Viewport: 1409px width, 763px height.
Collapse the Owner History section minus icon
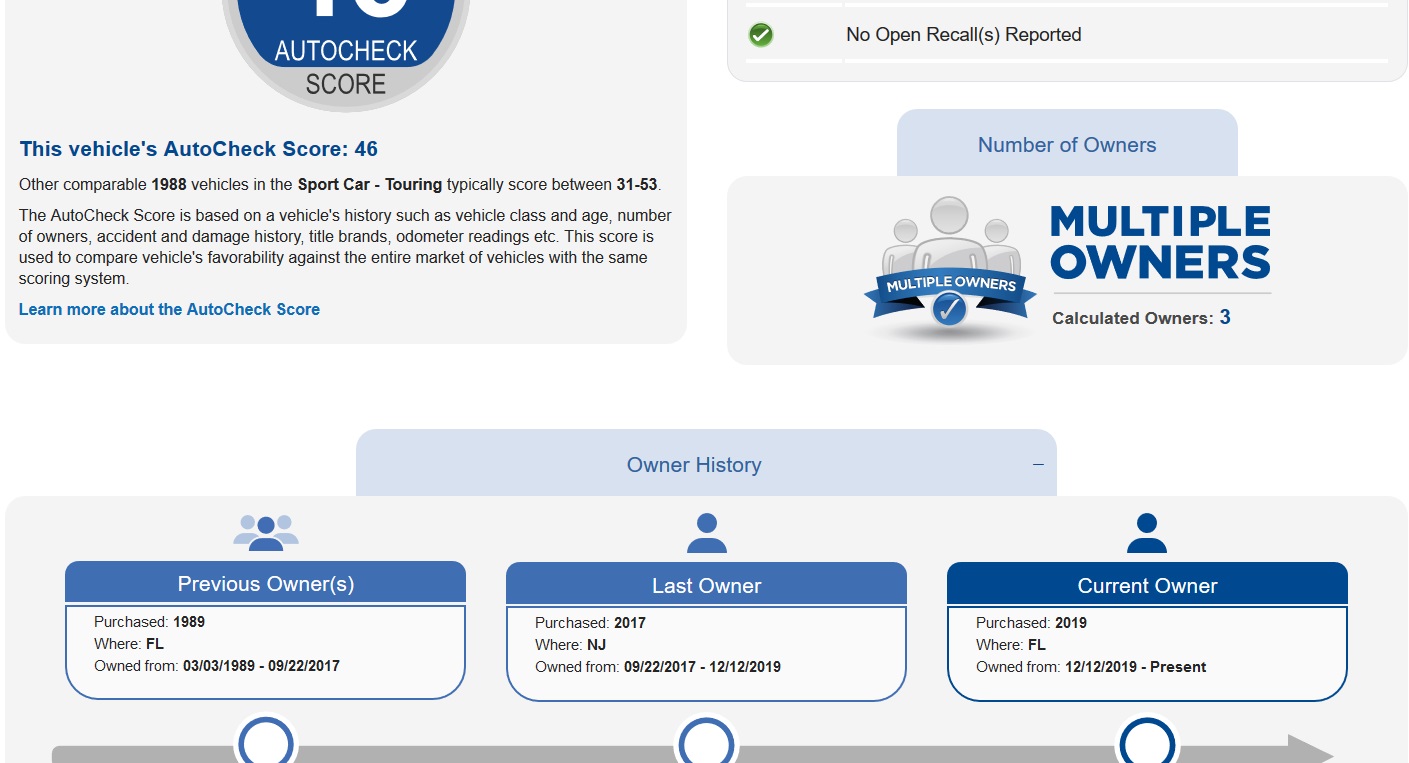point(1038,464)
